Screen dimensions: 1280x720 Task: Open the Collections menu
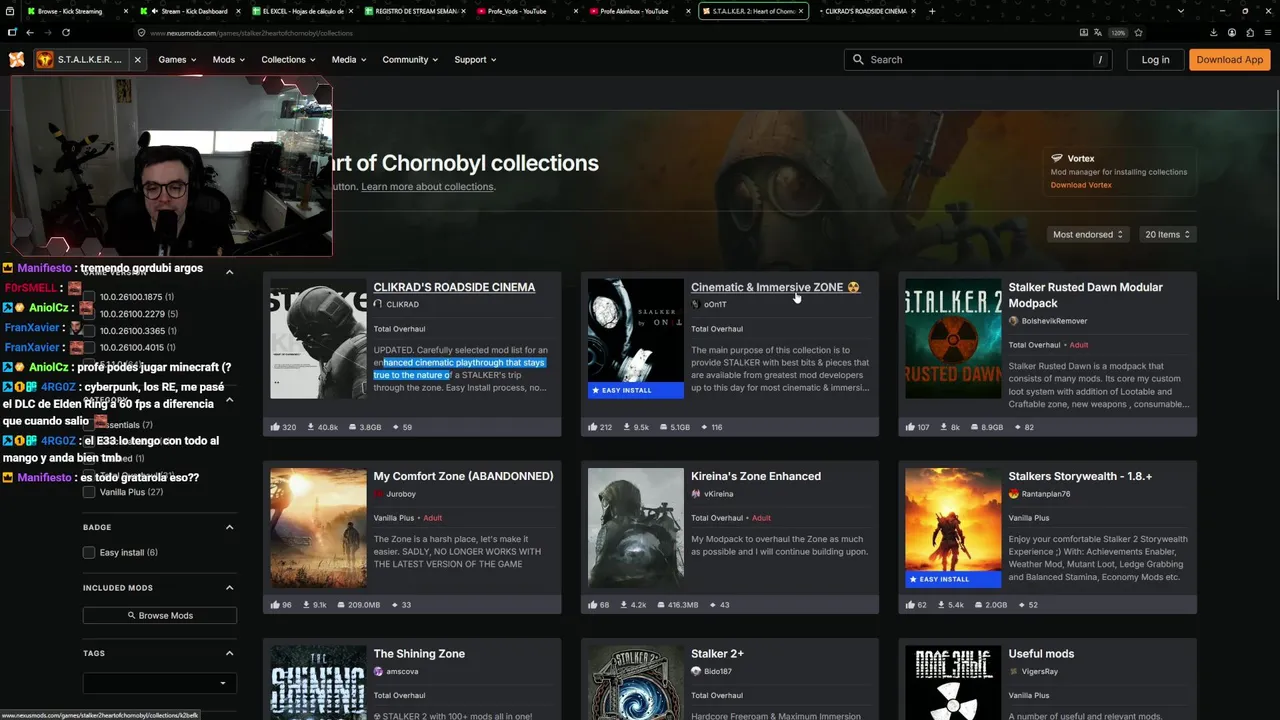(x=288, y=60)
